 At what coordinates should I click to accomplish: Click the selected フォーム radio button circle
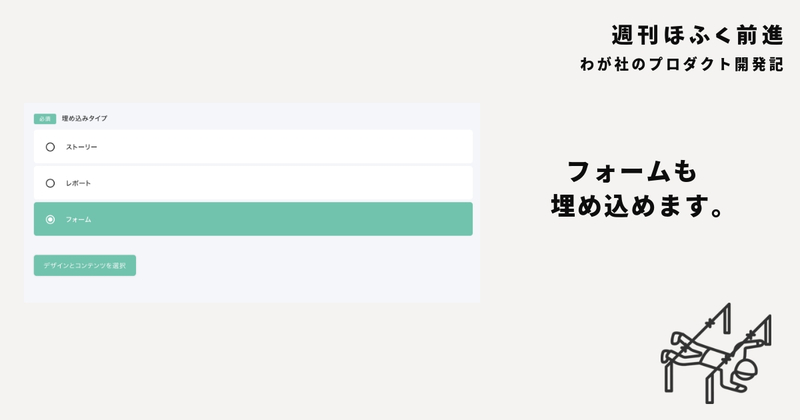pos(50,219)
